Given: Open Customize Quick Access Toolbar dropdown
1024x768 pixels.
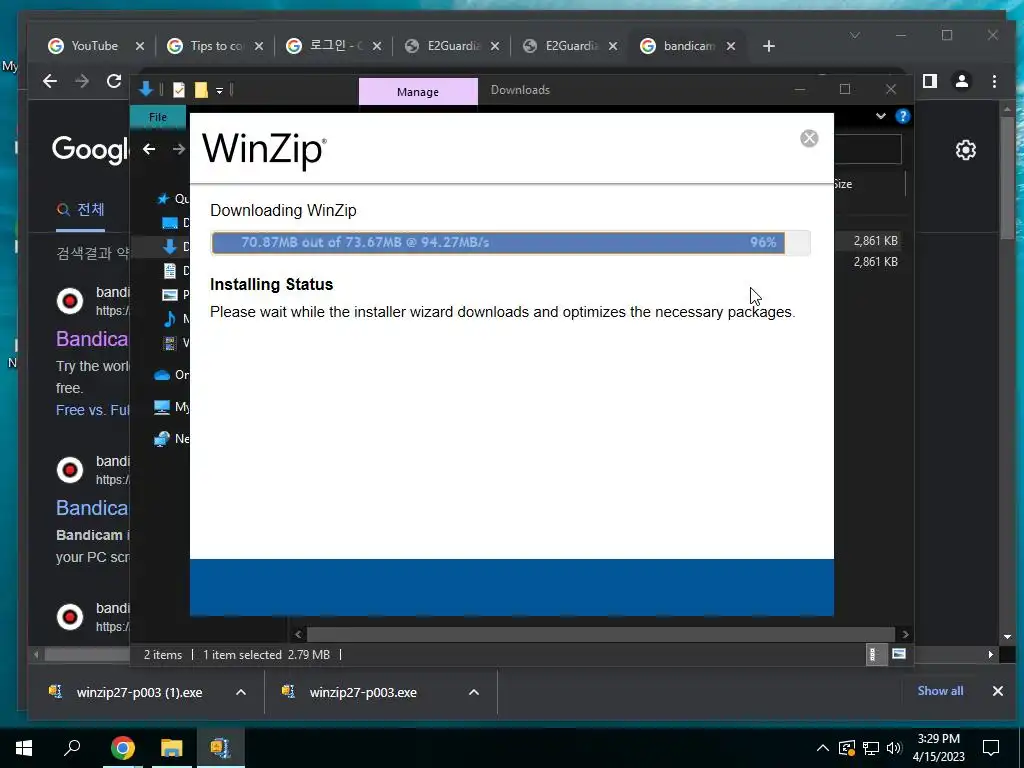Looking at the screenshot, I should pos(219,90).
